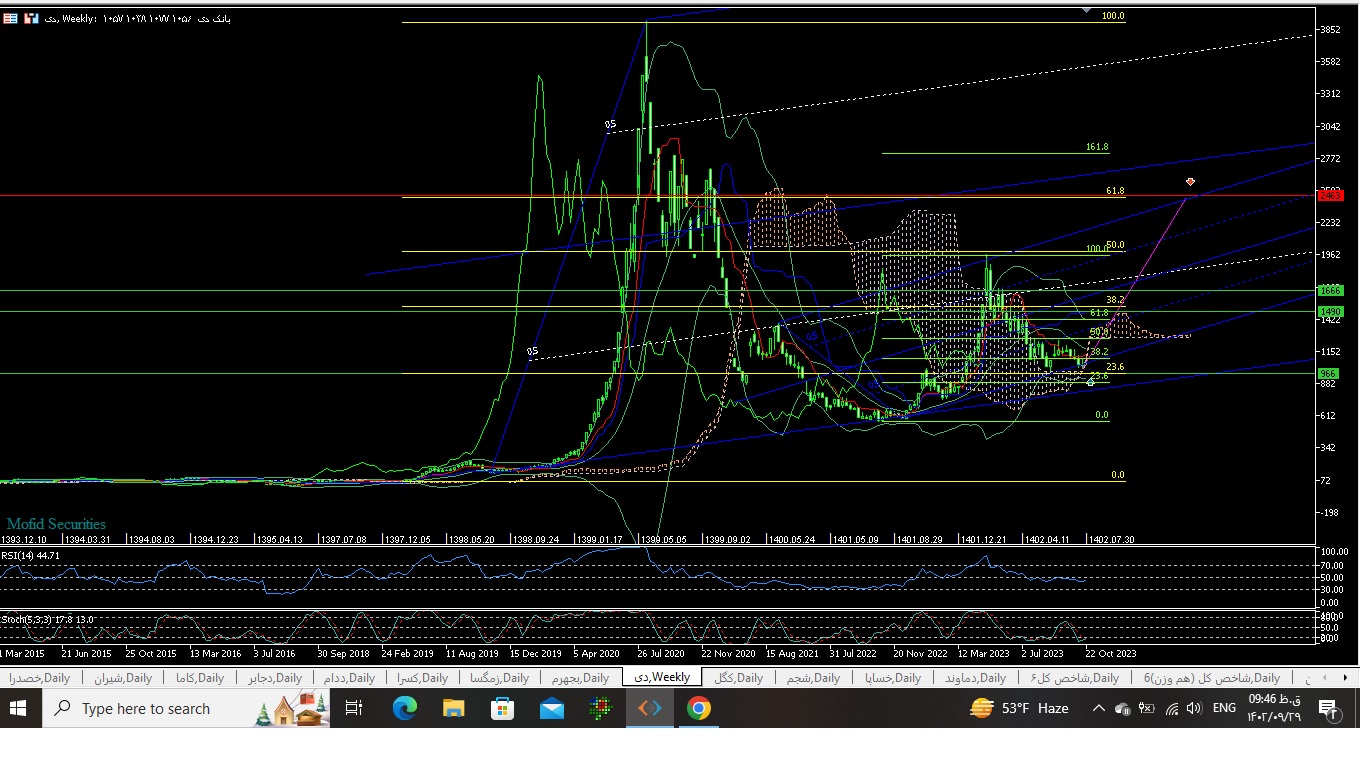This screenshot has width=1366, height=768.
Task: Open the taskbar clock showing 09:46
Action: click(1274, 708)
